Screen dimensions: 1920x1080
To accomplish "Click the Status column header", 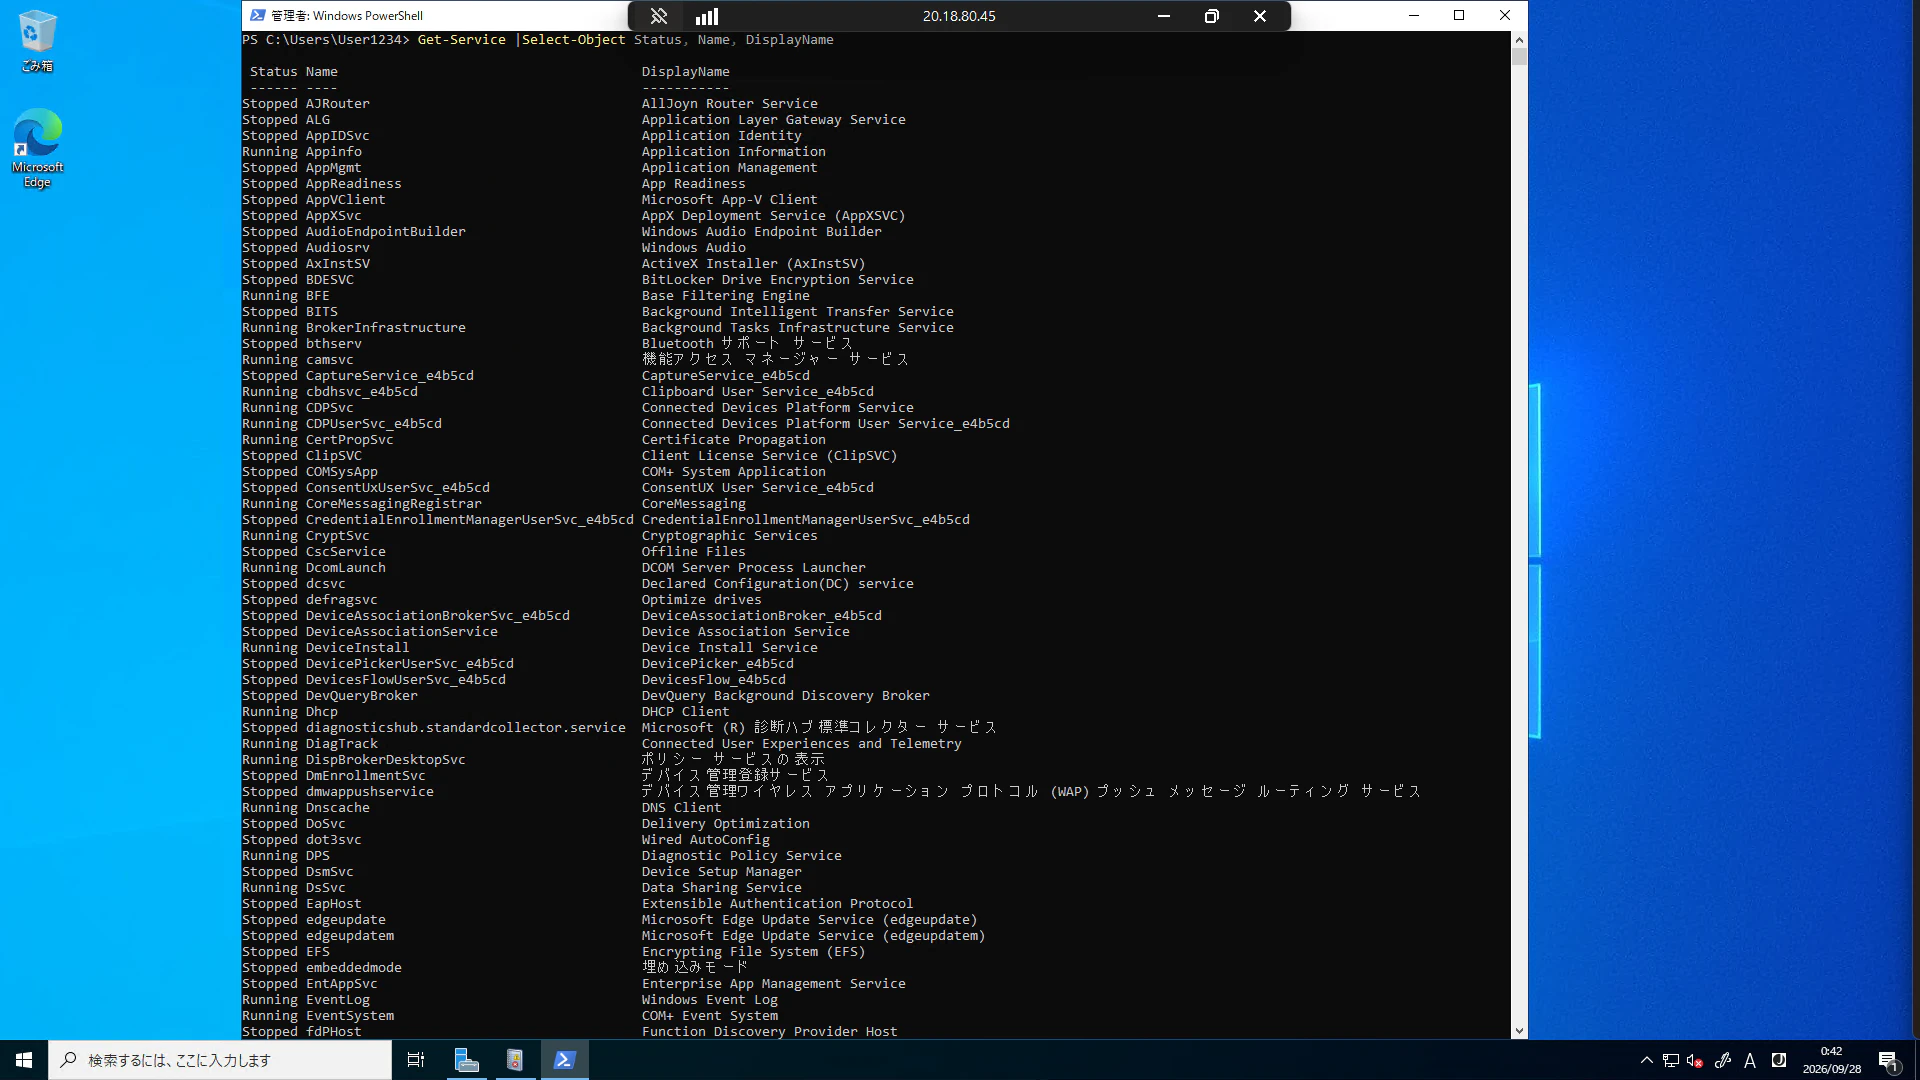I will (273, 71).
